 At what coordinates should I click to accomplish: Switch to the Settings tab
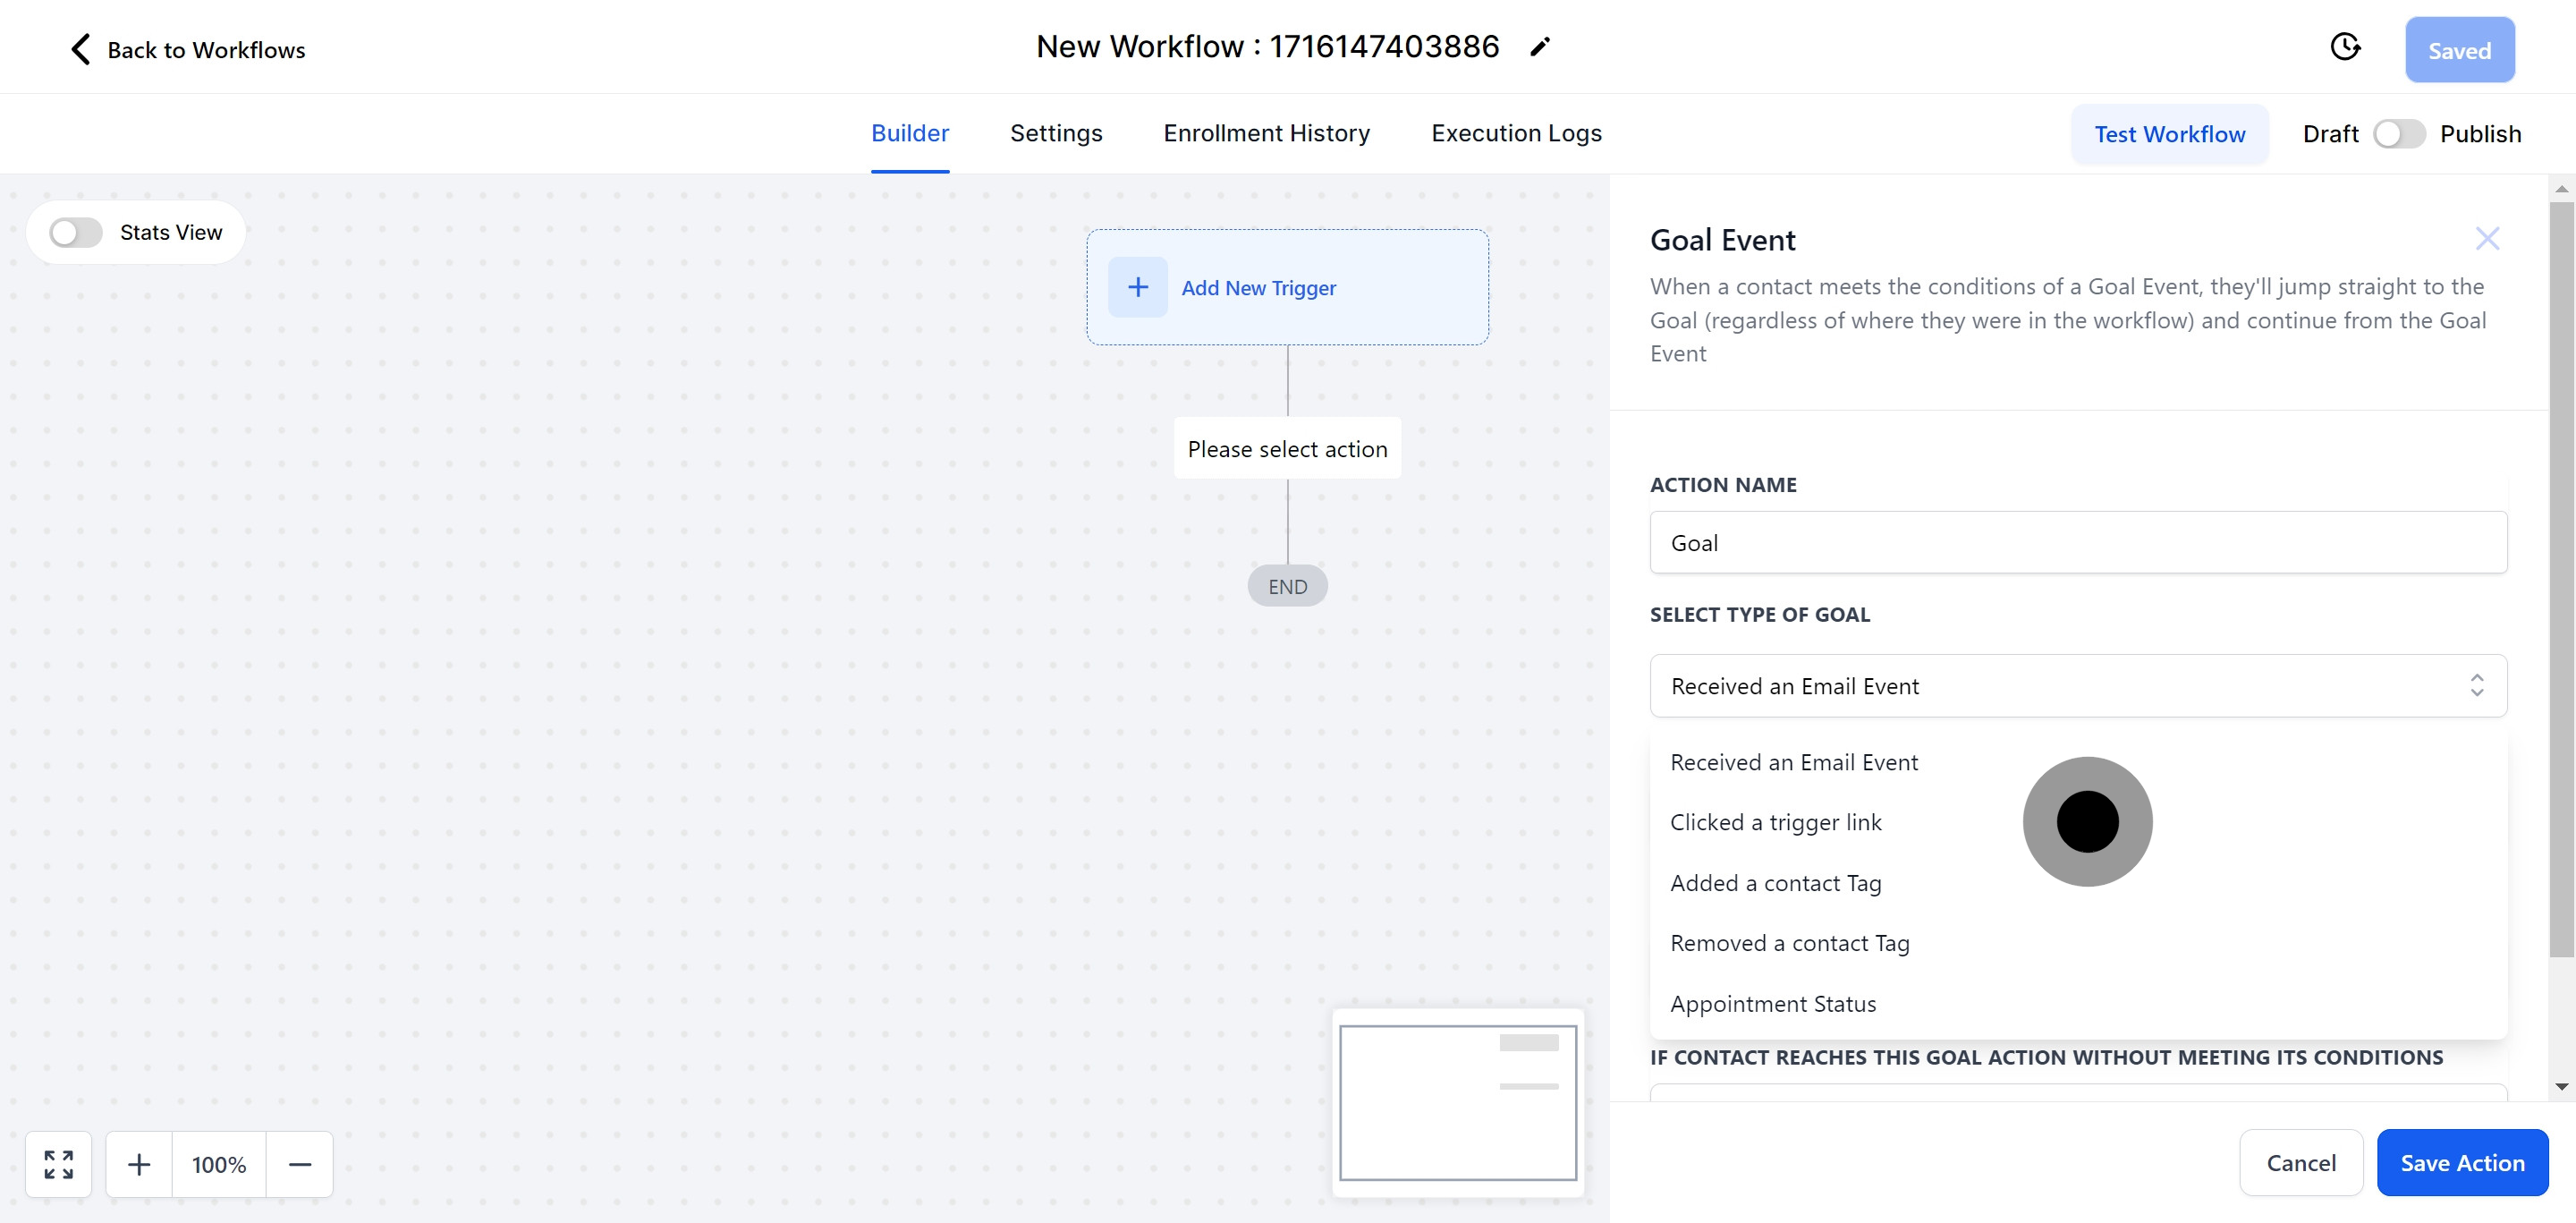[x=1055, y=133]
